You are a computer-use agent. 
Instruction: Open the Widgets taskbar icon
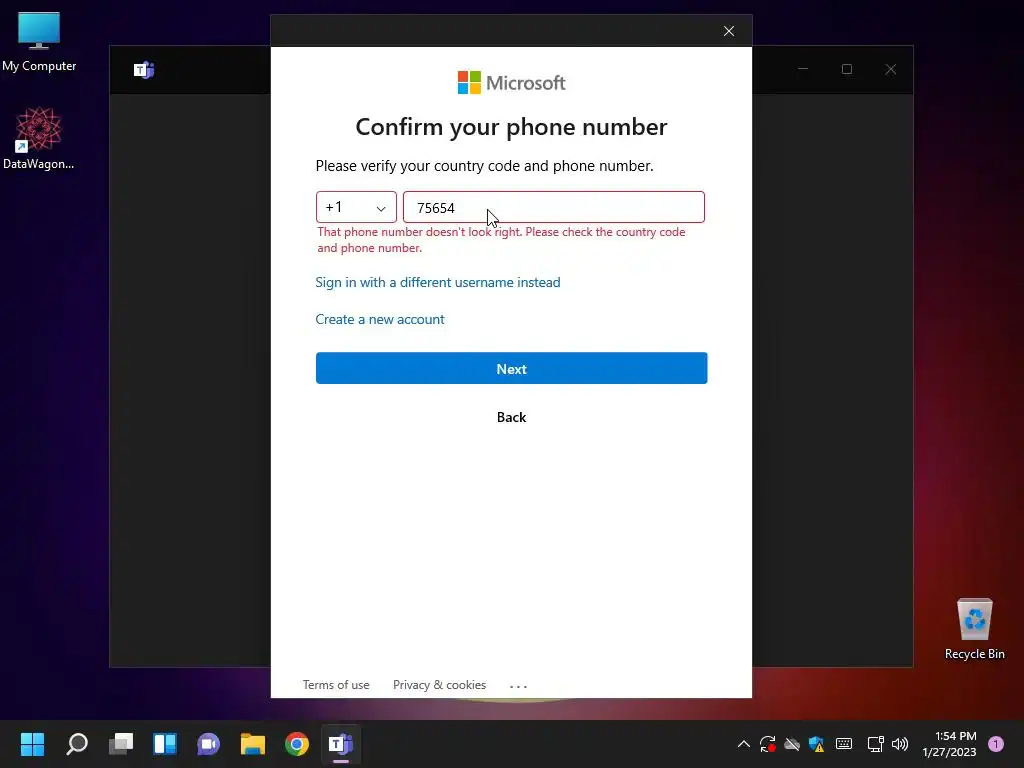coord(165,744)
